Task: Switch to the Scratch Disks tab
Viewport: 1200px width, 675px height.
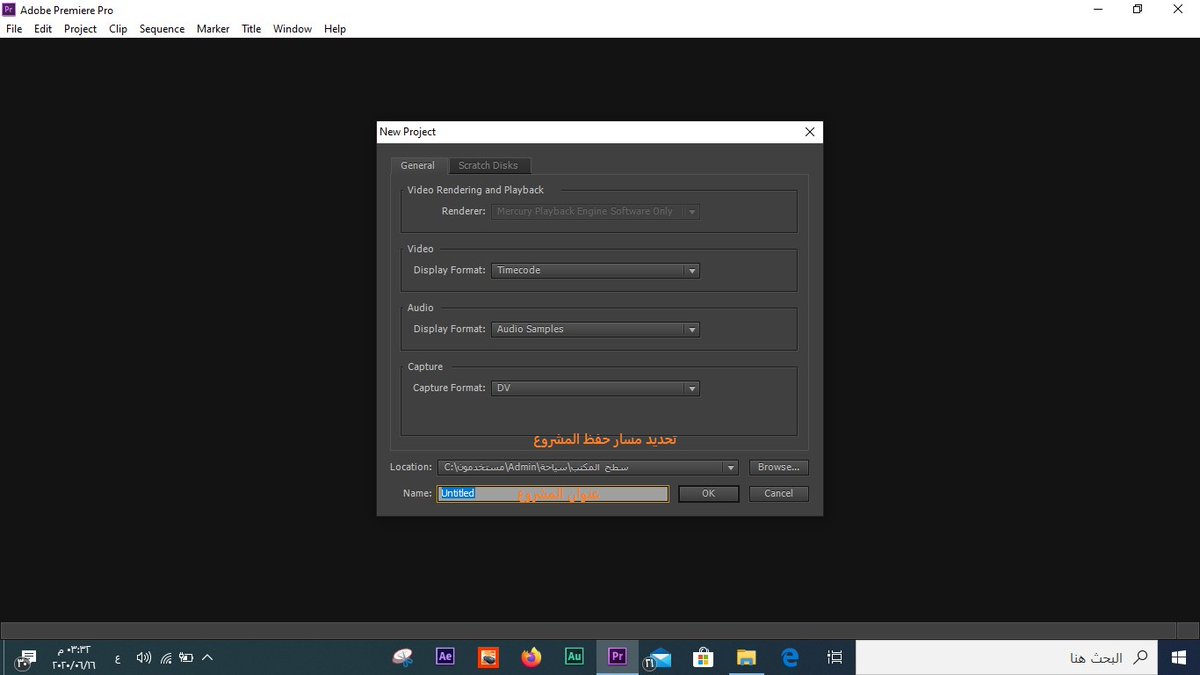Action: pyautogui.click(x=488, y=166)
